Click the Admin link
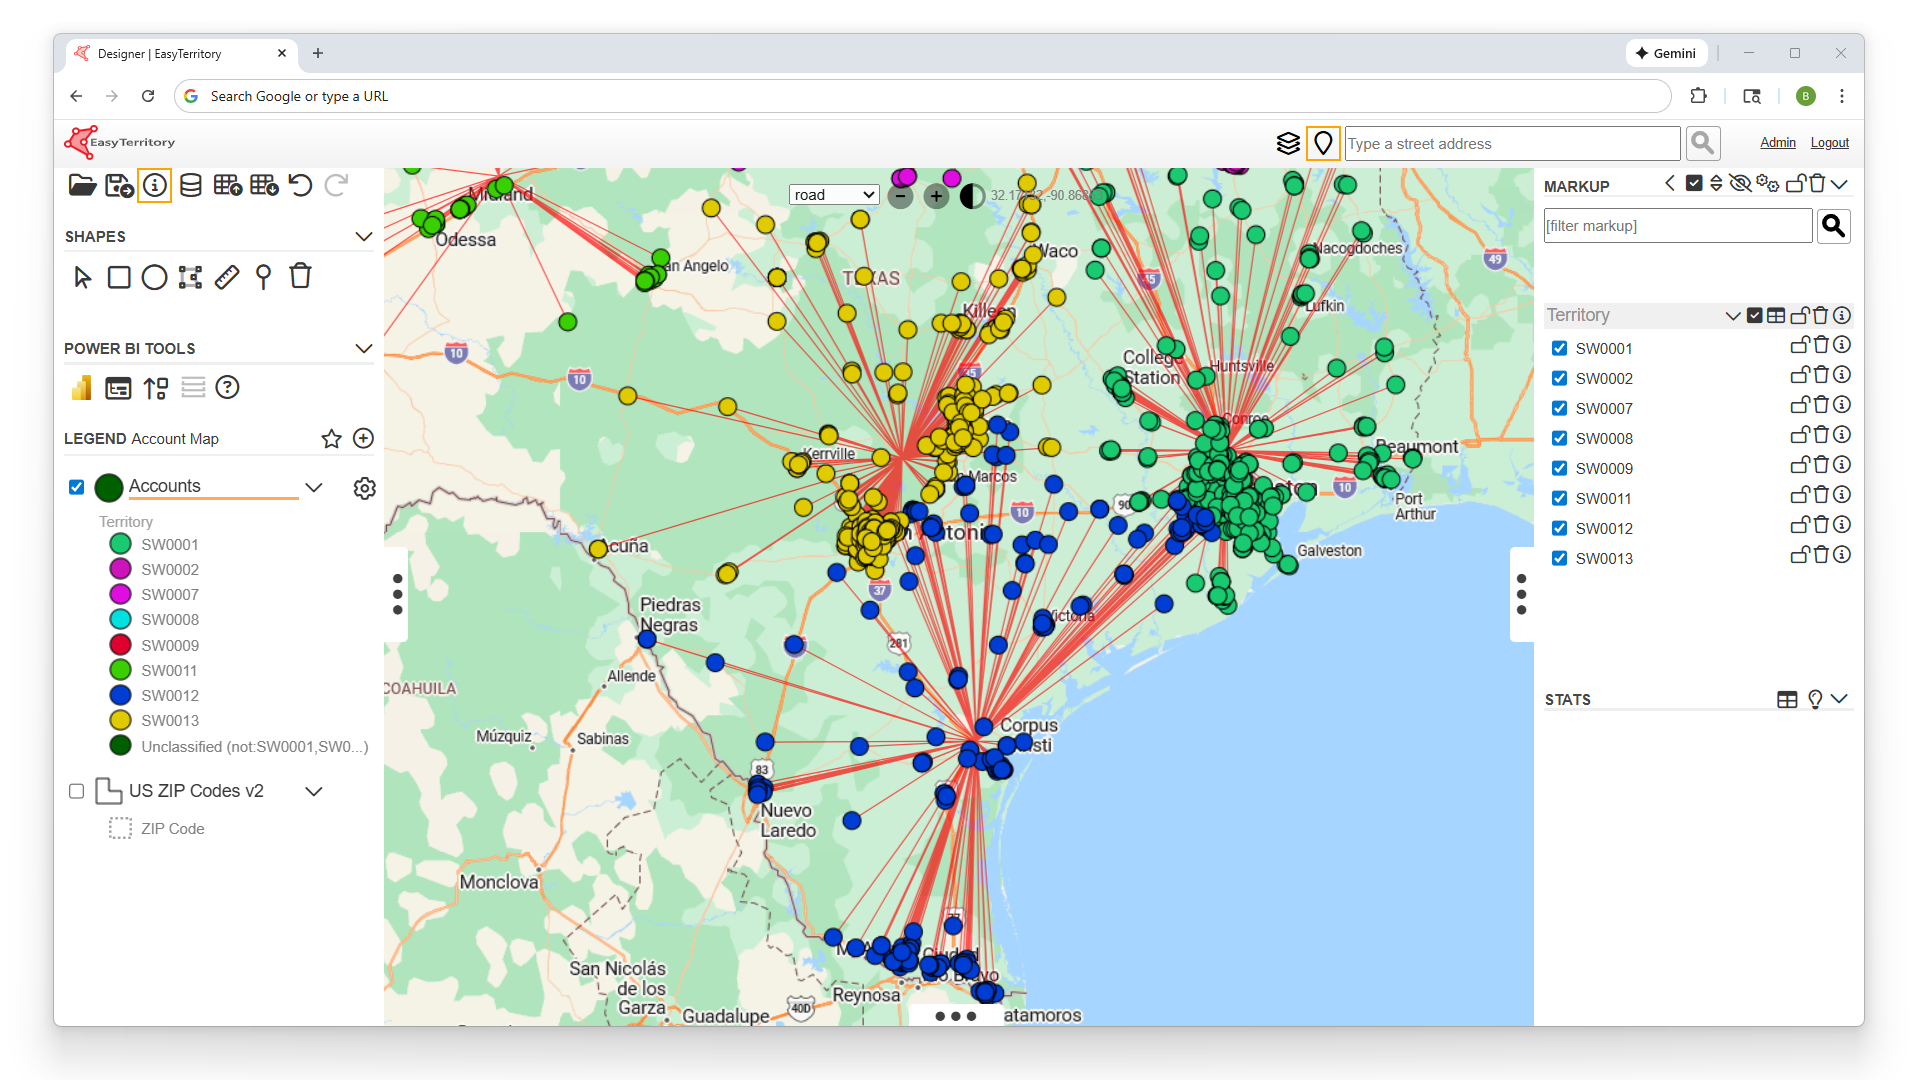The height and width of the screenshot is (1080, 1920). 1777,143
